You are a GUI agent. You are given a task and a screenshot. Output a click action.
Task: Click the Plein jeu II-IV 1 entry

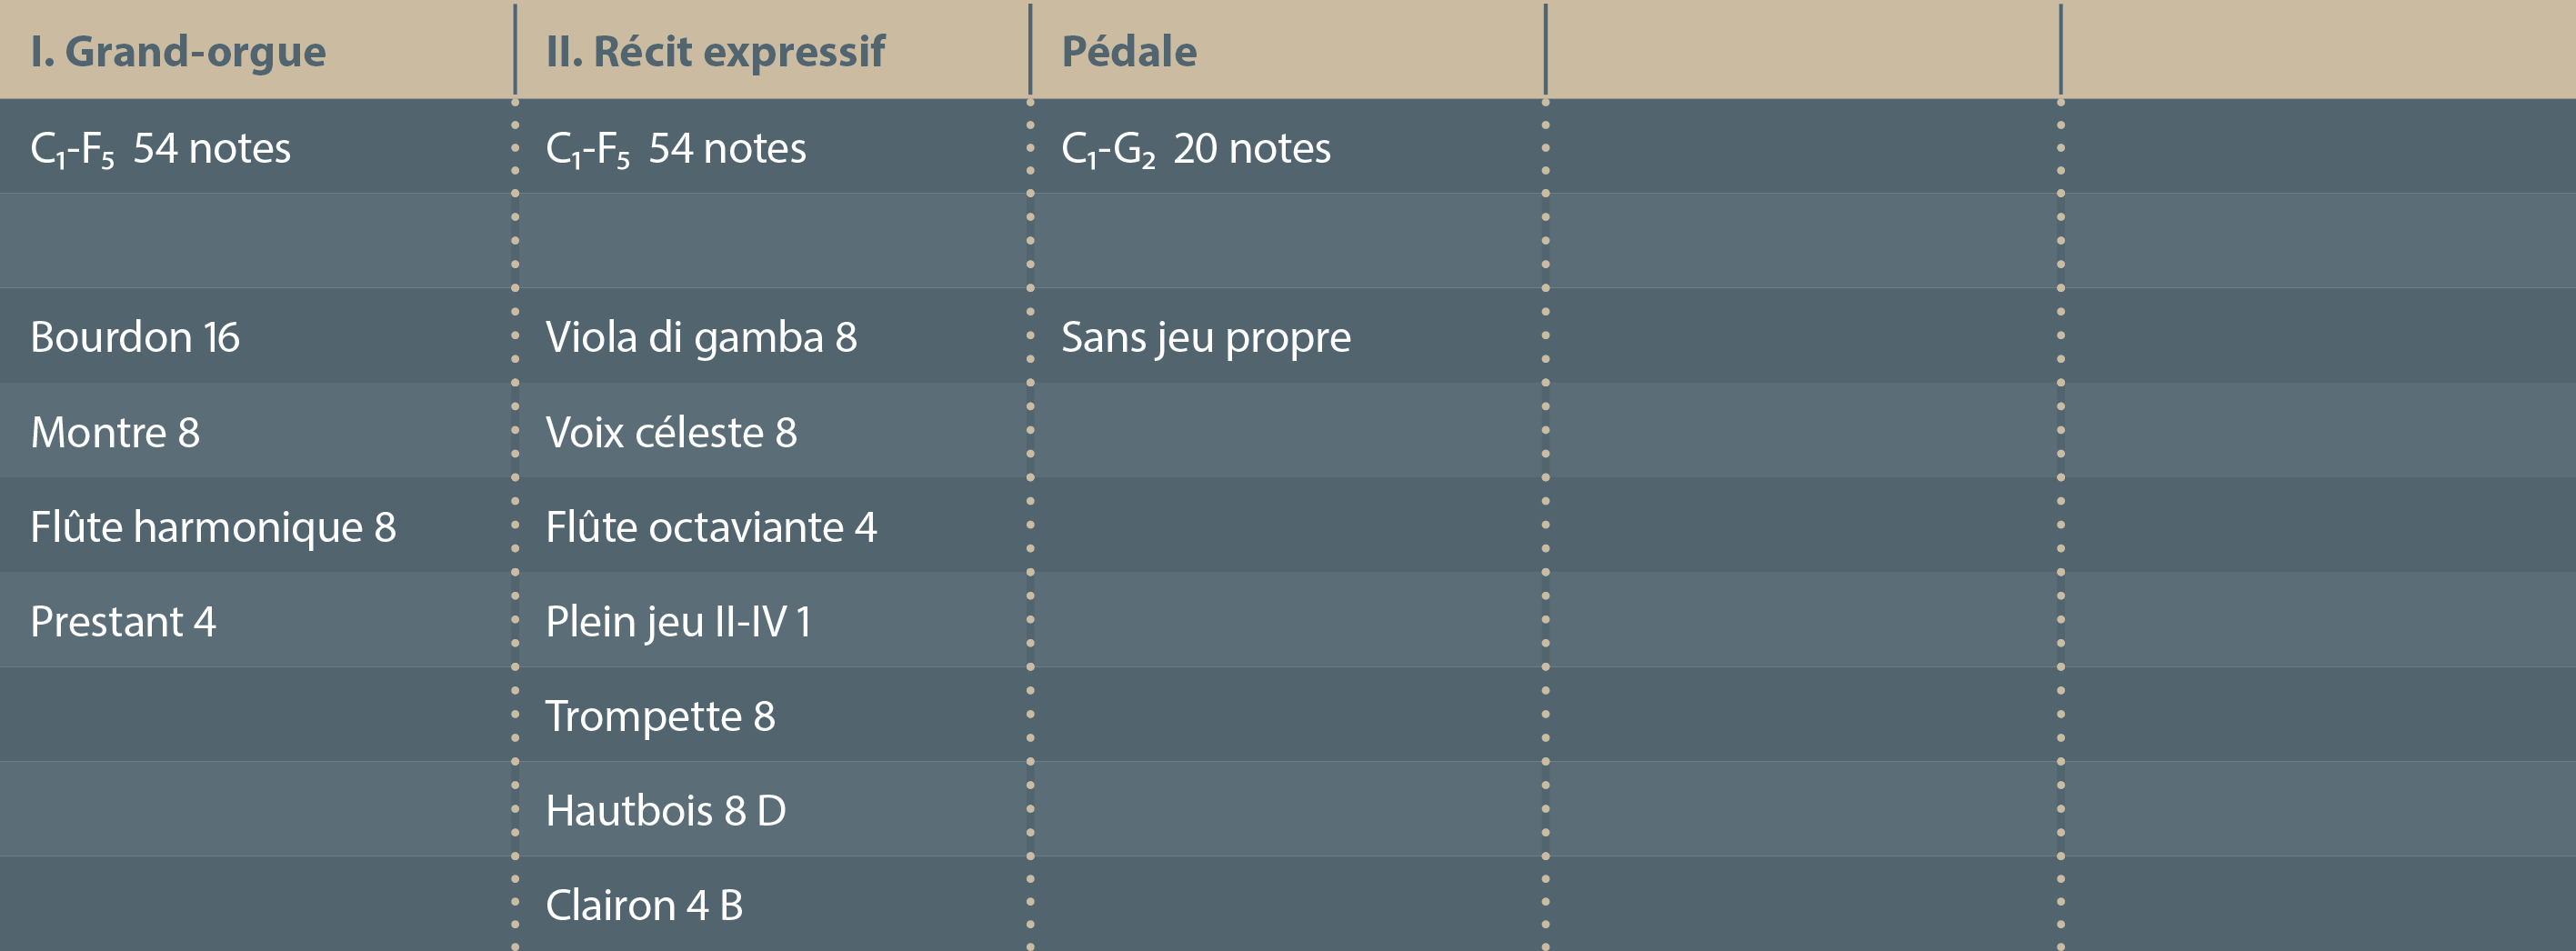[678, 621]
